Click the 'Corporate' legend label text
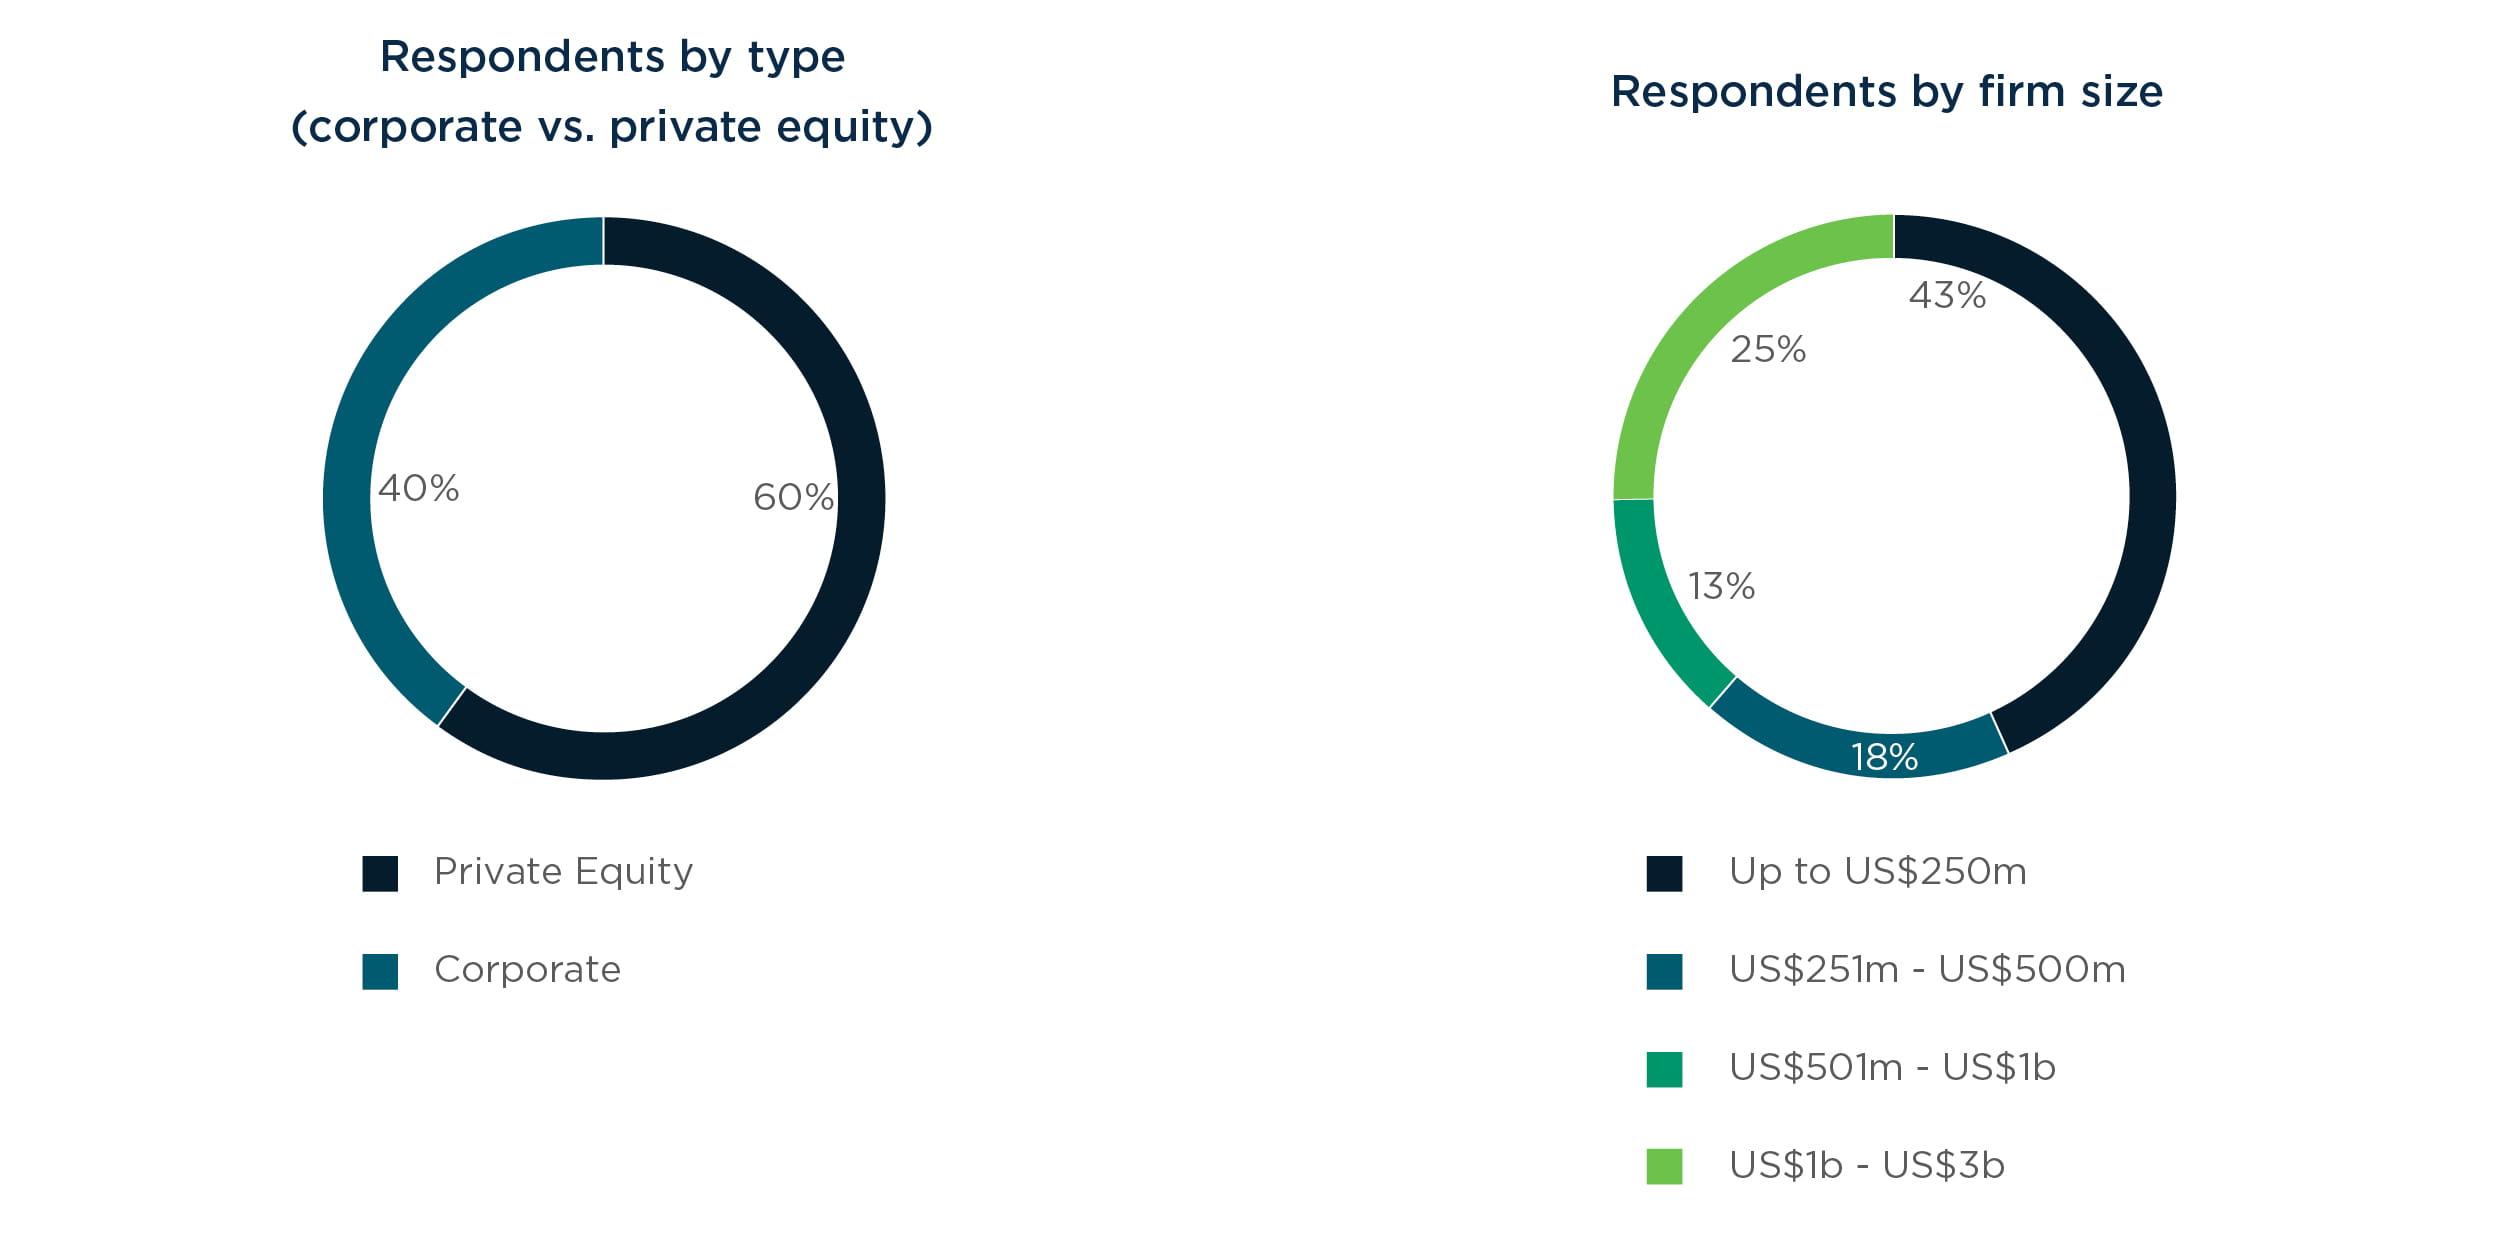The width and height of the screenshot is (2500, 1250). 527,970
